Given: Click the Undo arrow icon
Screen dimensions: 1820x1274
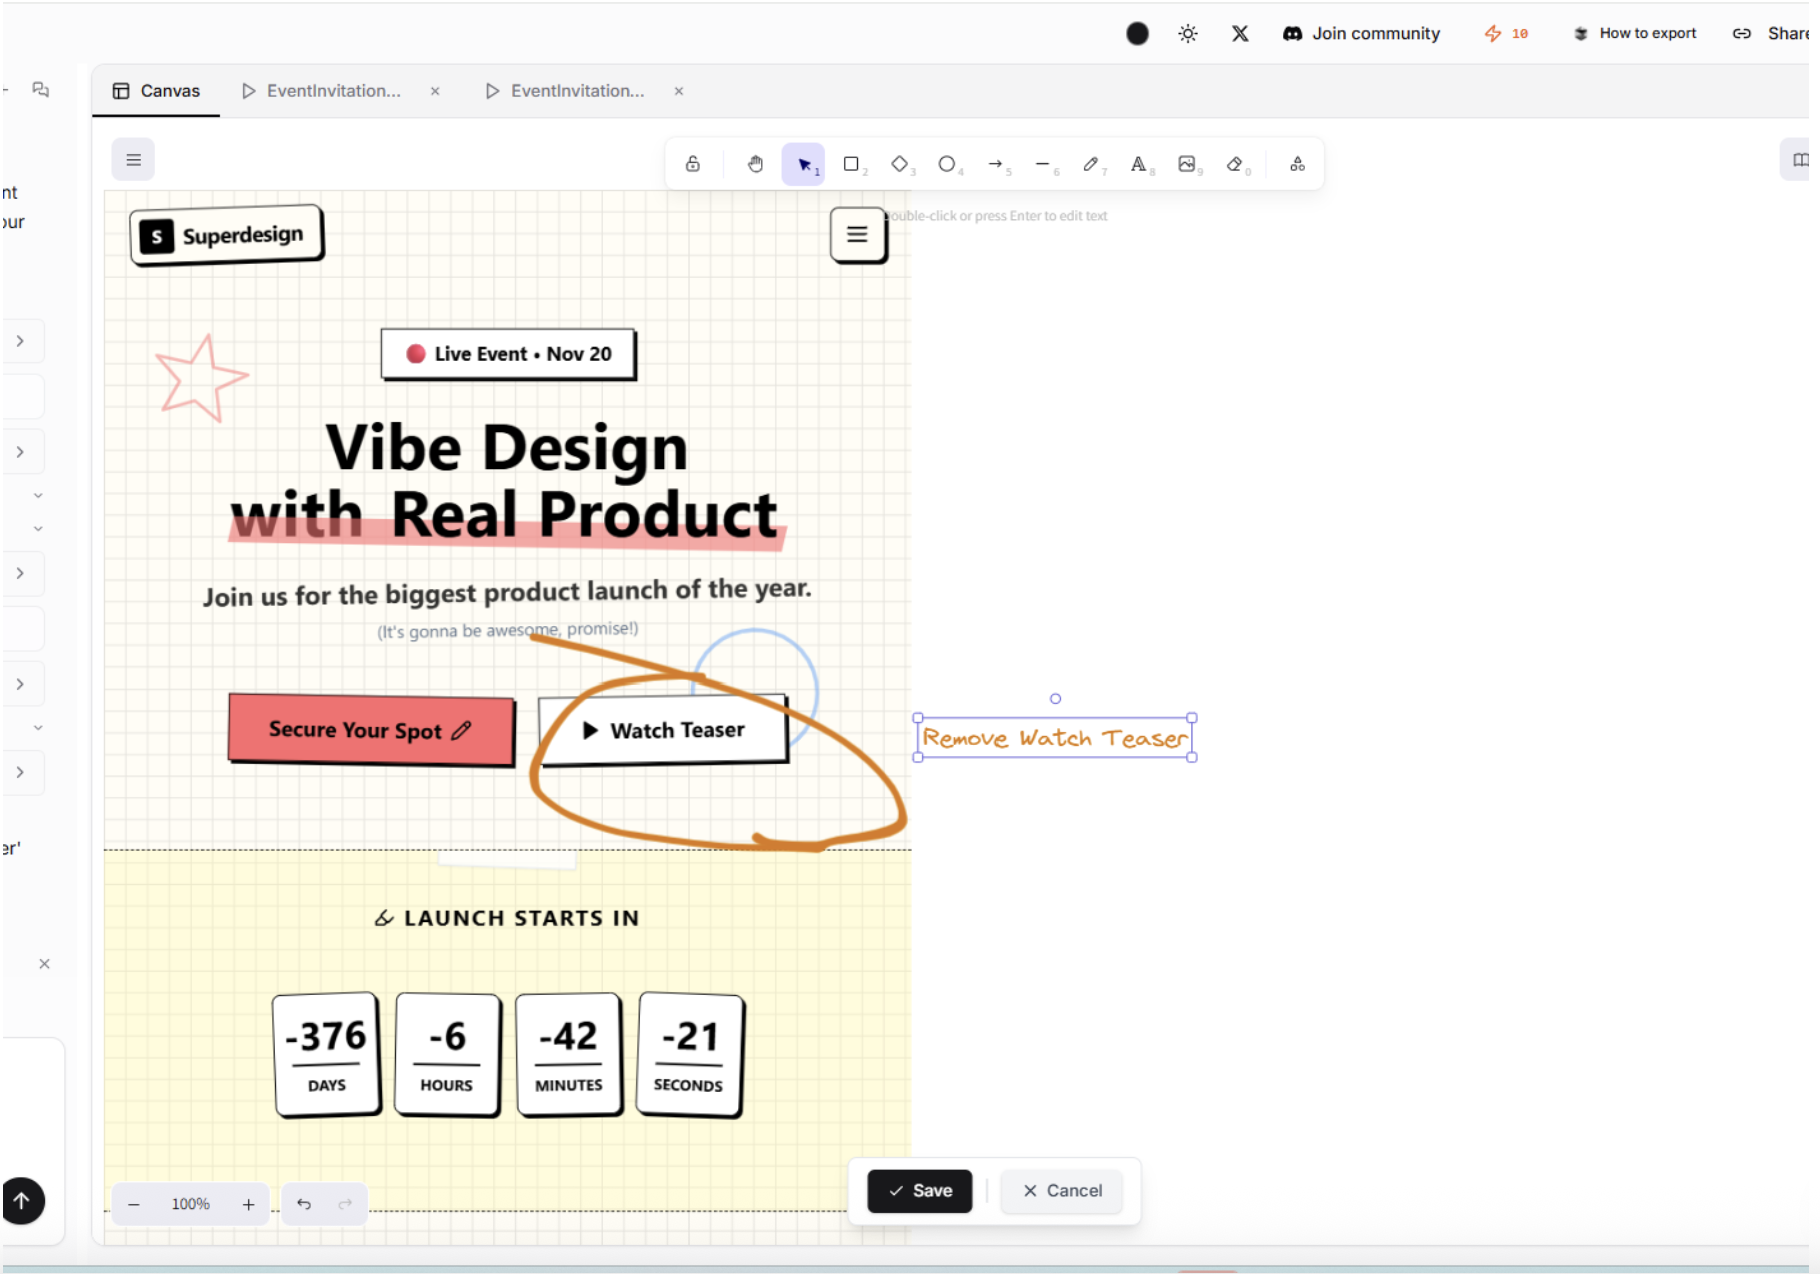Looking at the screenshot, I should [x=304, y=1203].
